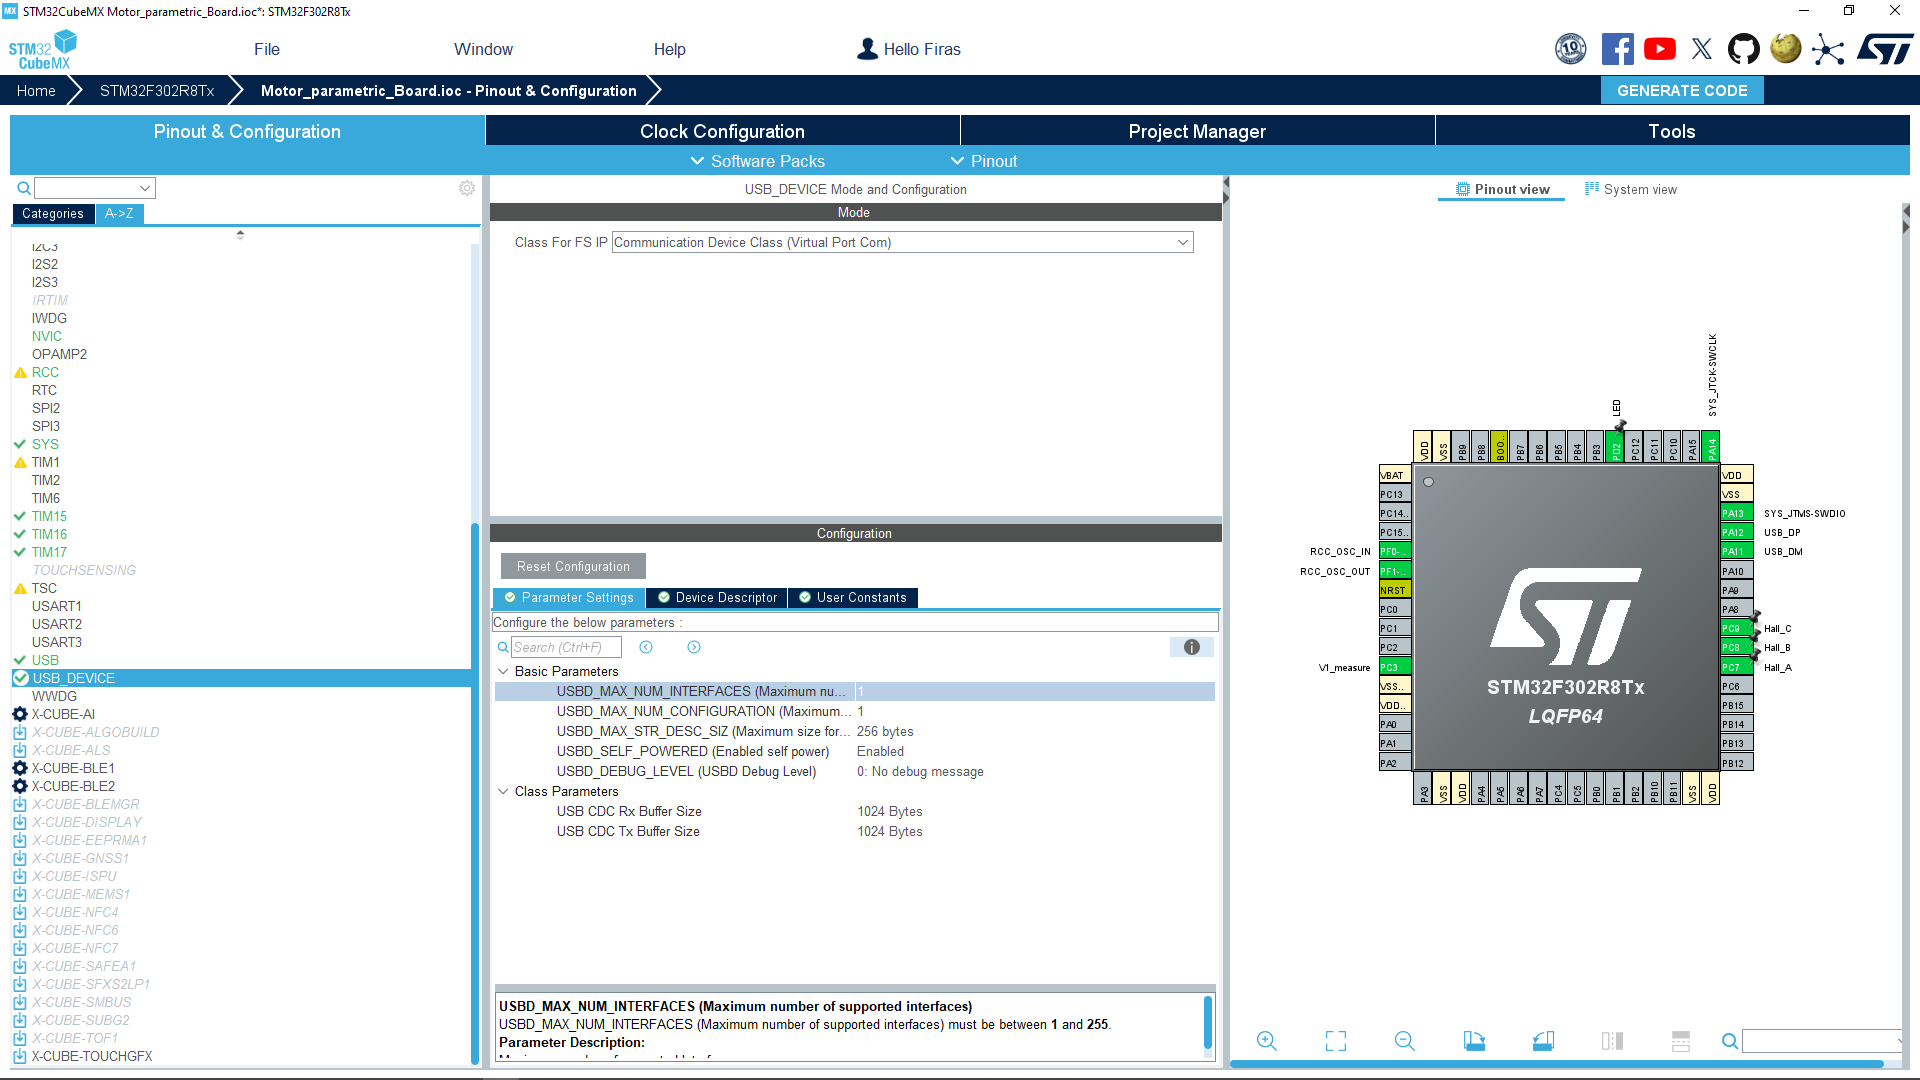Image resolution: width=1920 pixels, height=1080 pixels.
Task: Rotate the chip view clockwise
Action: (x=1474, y=1041)
